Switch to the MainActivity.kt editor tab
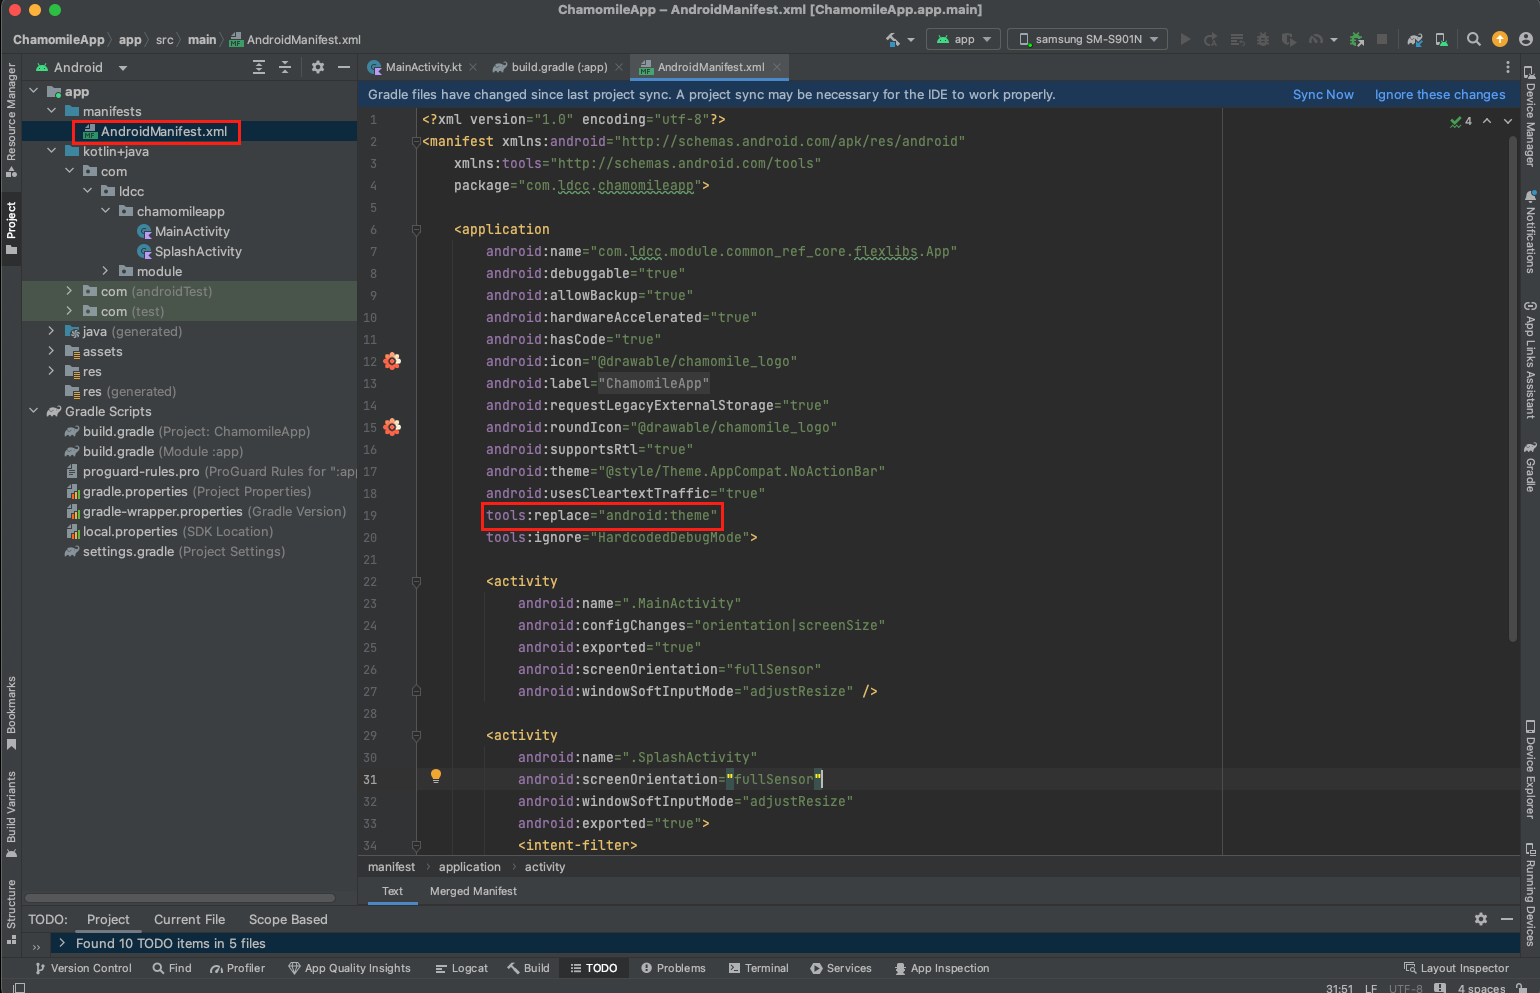The image size is (1540, 993). coord(423,67)
